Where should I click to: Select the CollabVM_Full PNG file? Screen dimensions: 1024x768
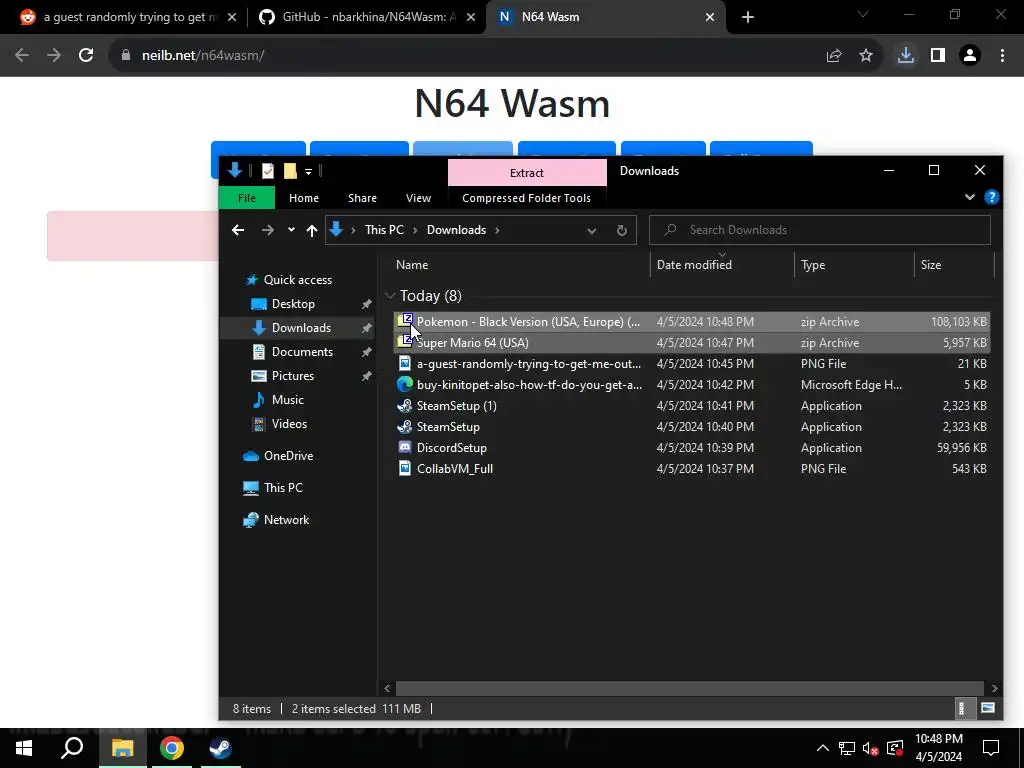(692, 469)
